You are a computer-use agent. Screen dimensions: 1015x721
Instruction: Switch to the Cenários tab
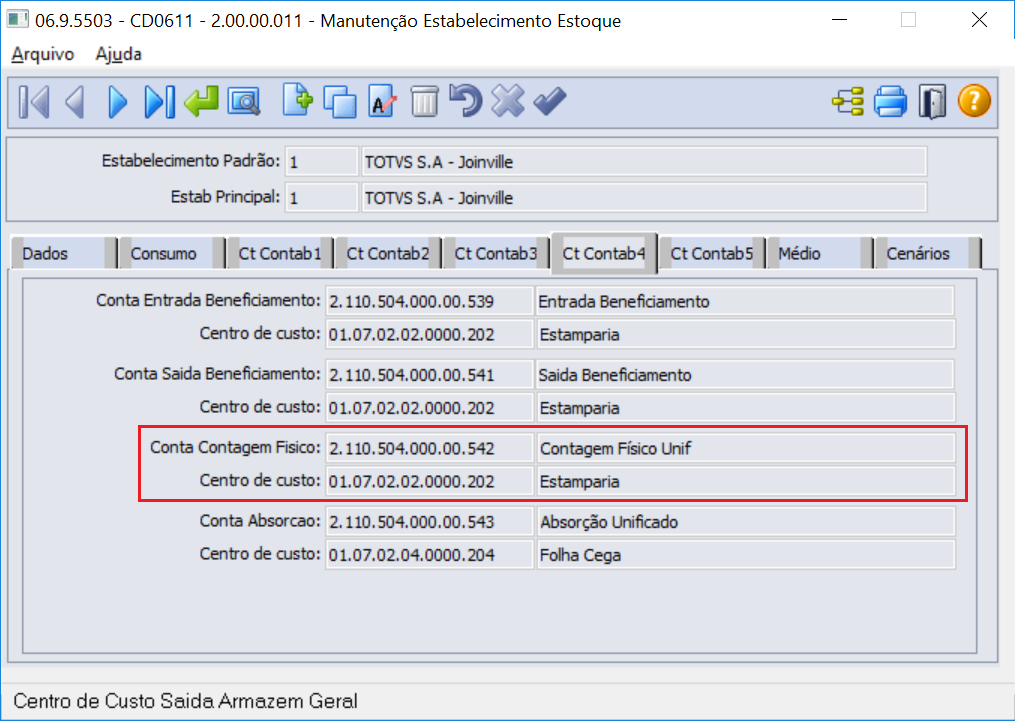click(x=928, y=253)
